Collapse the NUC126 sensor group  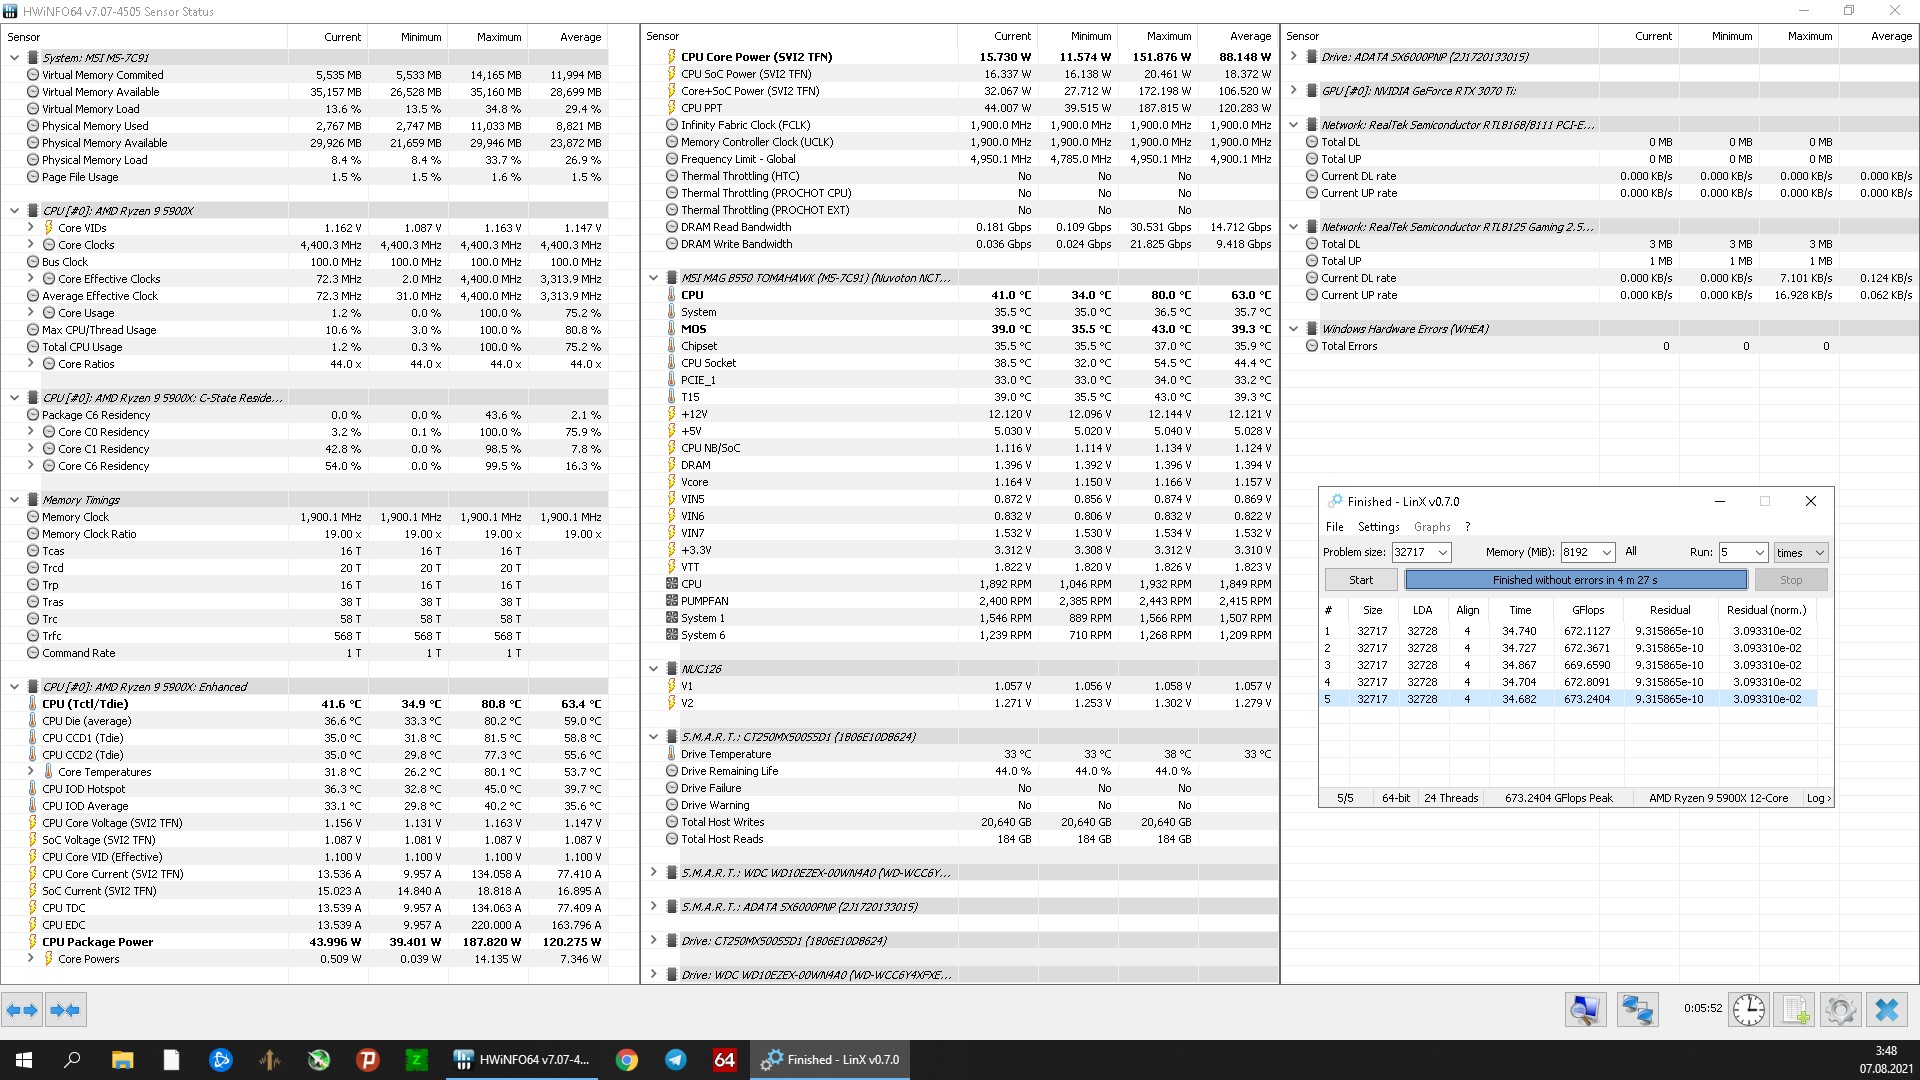654,669
